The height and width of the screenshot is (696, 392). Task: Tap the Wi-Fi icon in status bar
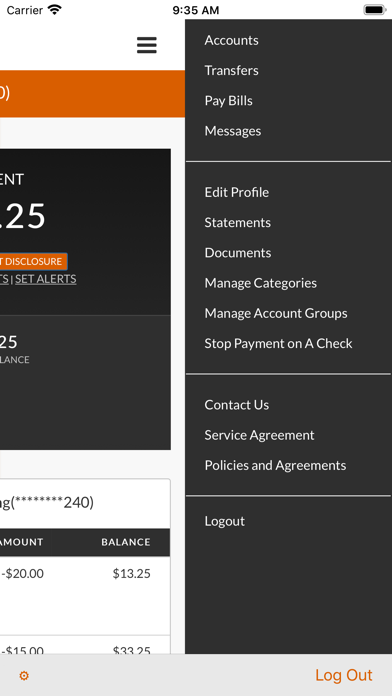(x=55, y=9)
